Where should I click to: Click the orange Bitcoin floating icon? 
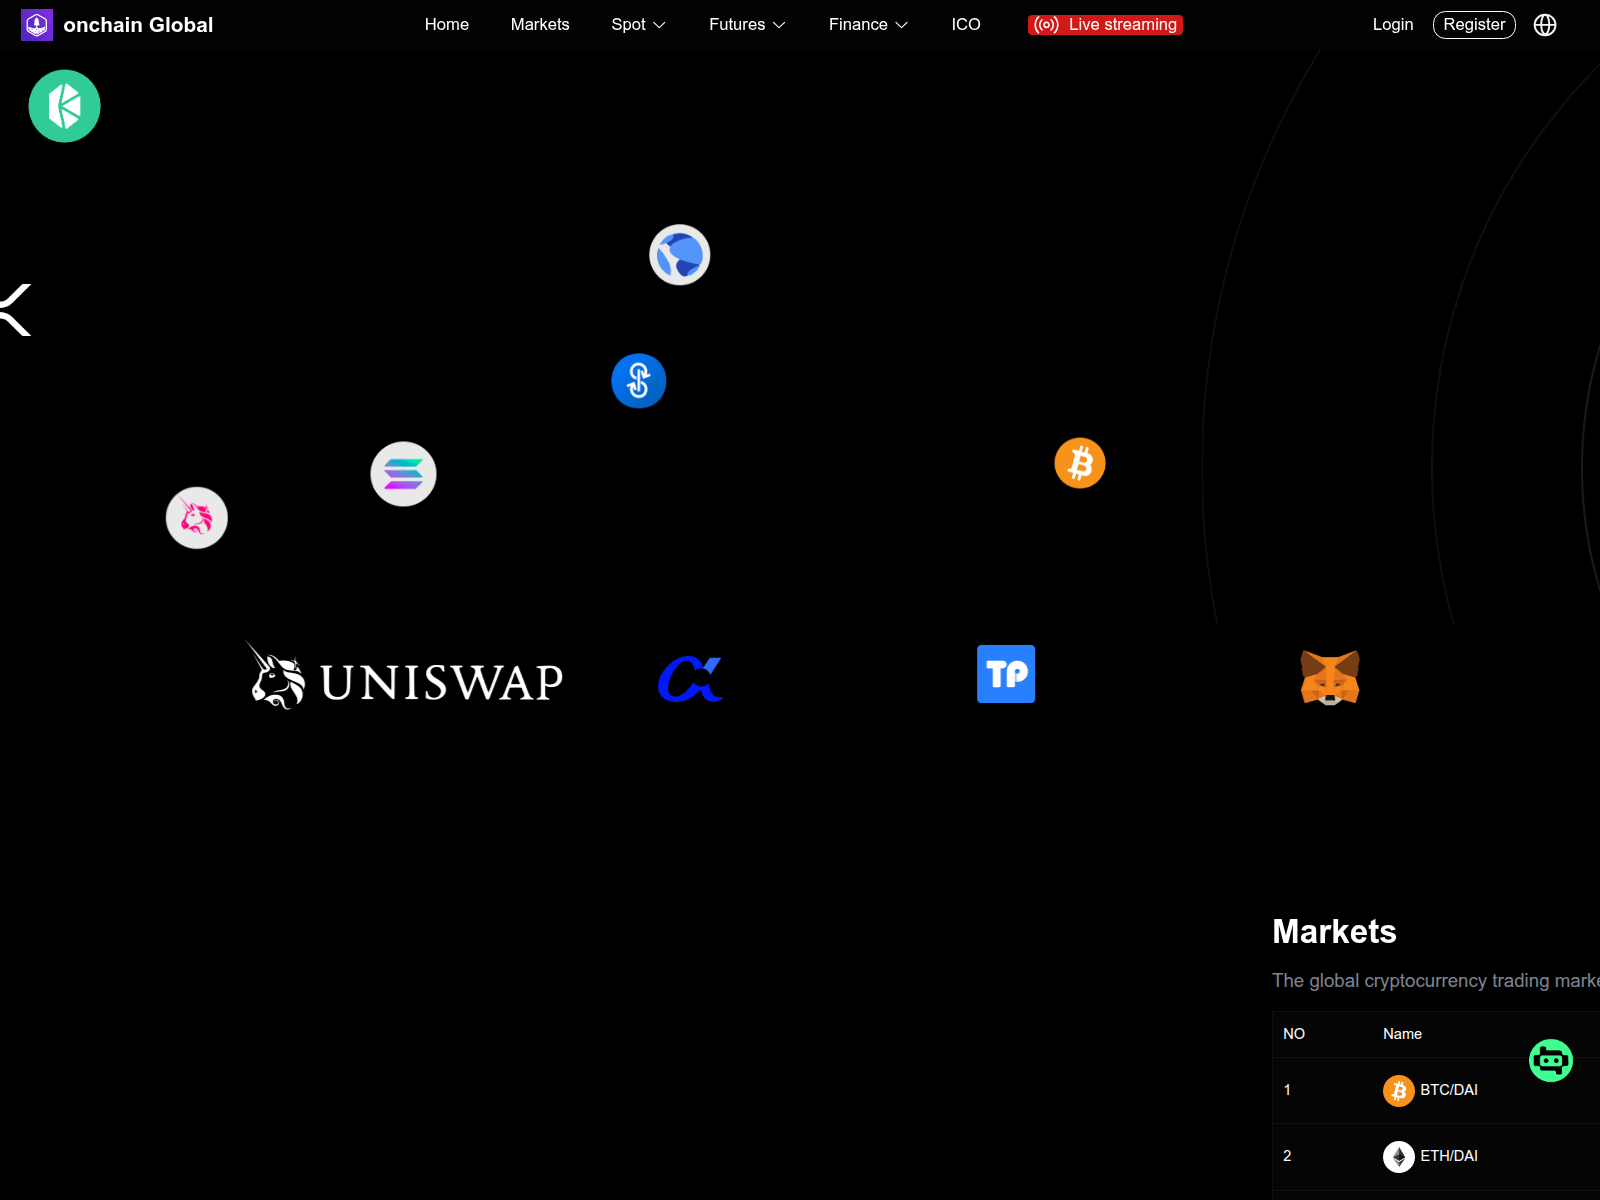click(x=1080, y=463)
